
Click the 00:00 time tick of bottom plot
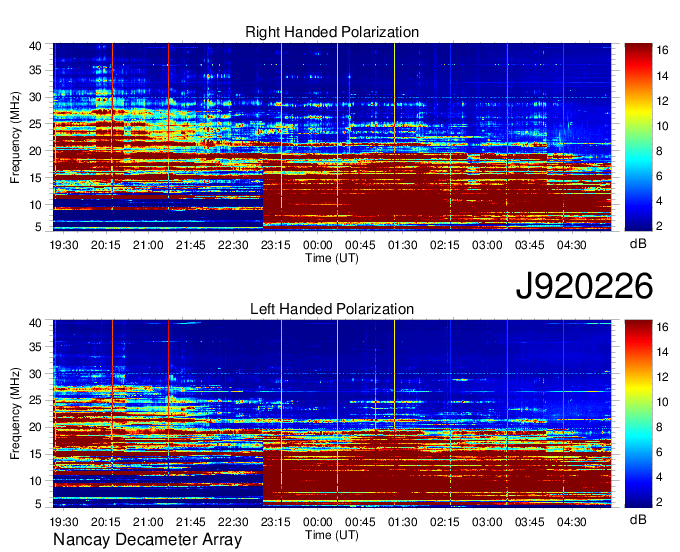[x=318, y=522]
